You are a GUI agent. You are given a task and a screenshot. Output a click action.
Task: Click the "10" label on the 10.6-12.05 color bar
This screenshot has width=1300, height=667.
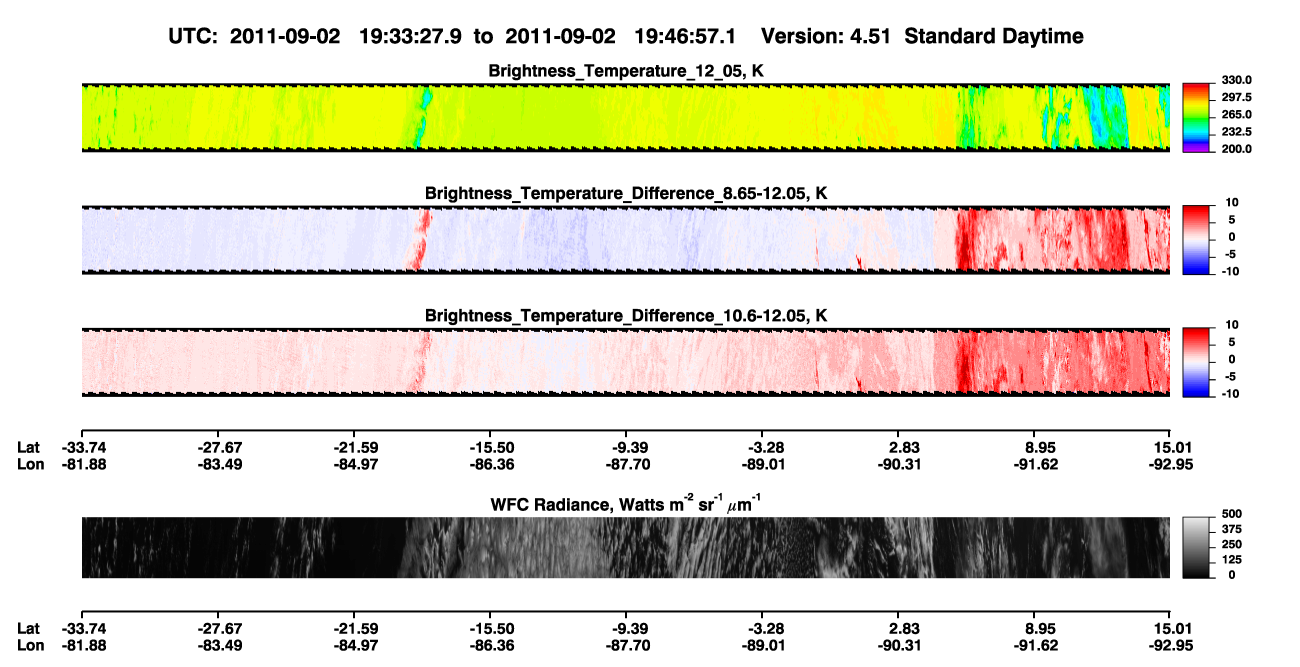(x=1231, y=325)
